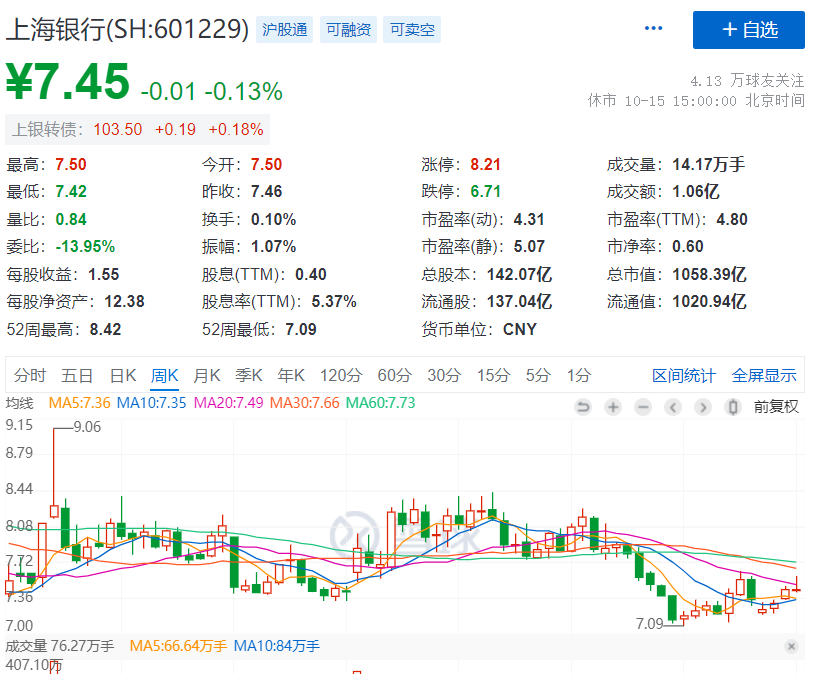Select the 15分 interval tab
The image size is (815, 674).
493,375
